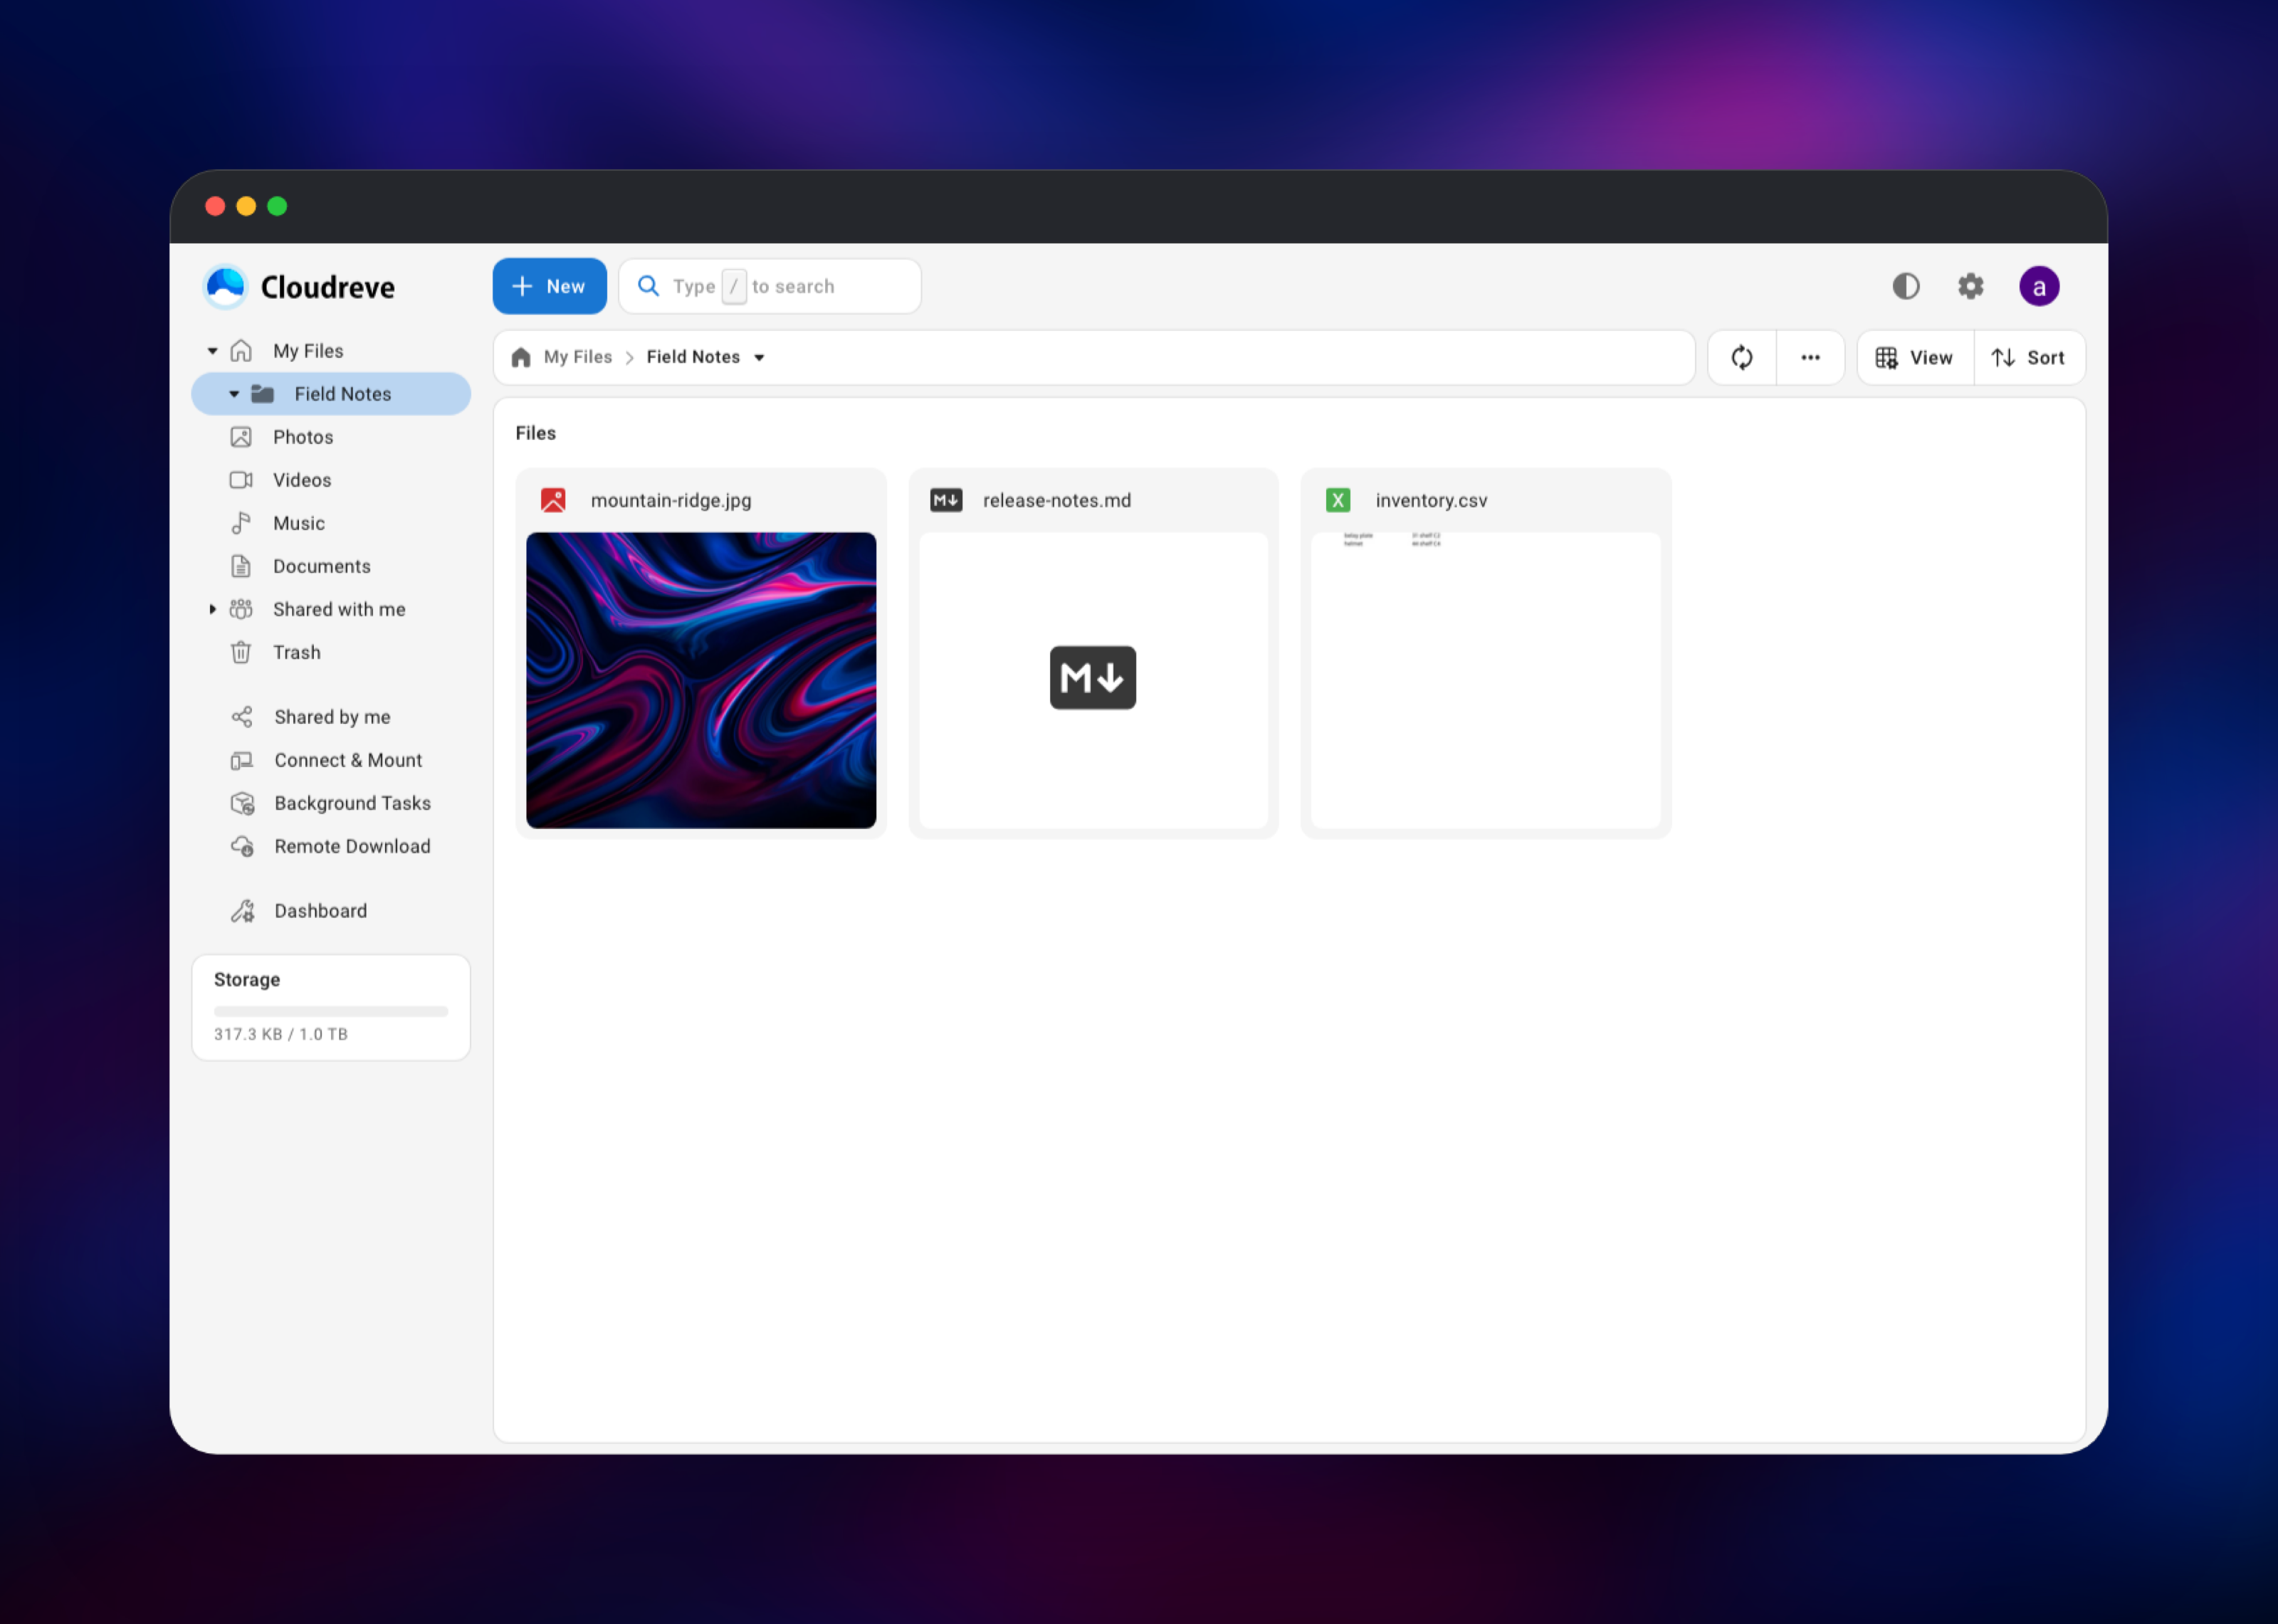The height and width of the screenshot is (1624, 2278).
Task: Click the Documents page icon
Action: tap(241, 566)
